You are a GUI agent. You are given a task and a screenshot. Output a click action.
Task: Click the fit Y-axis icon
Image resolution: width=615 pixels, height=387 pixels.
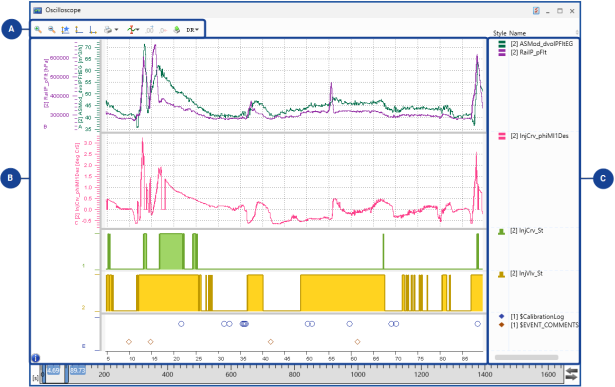tap(79, 30)
